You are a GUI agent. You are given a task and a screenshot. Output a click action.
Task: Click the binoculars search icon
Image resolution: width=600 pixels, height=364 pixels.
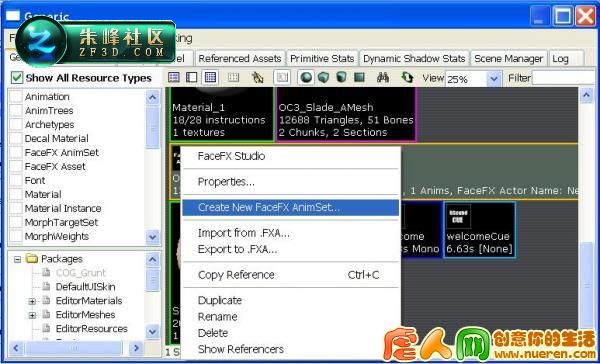point(383,78)
